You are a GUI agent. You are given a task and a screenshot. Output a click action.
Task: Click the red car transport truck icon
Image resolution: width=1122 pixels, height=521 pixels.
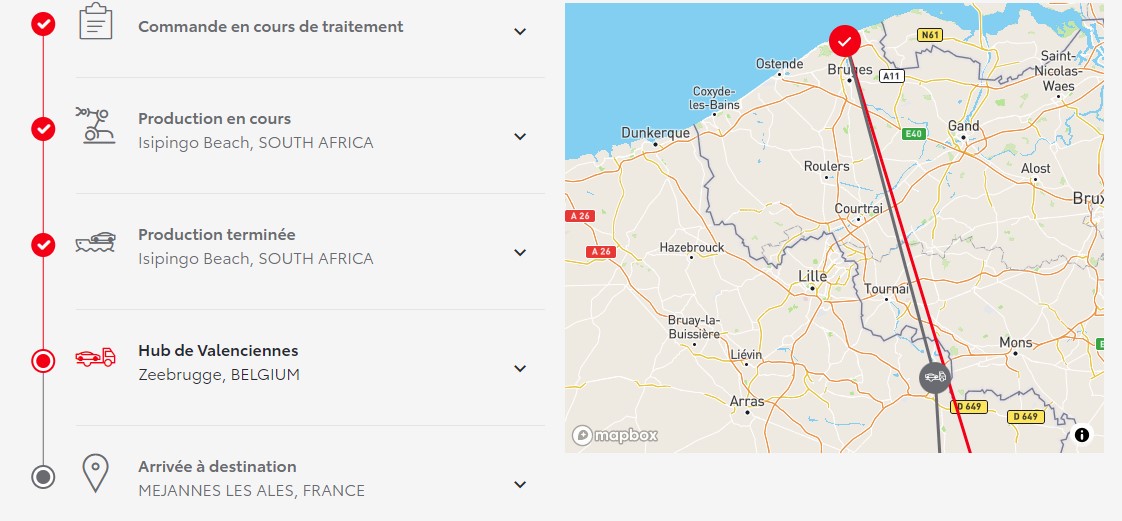point(96,357)
